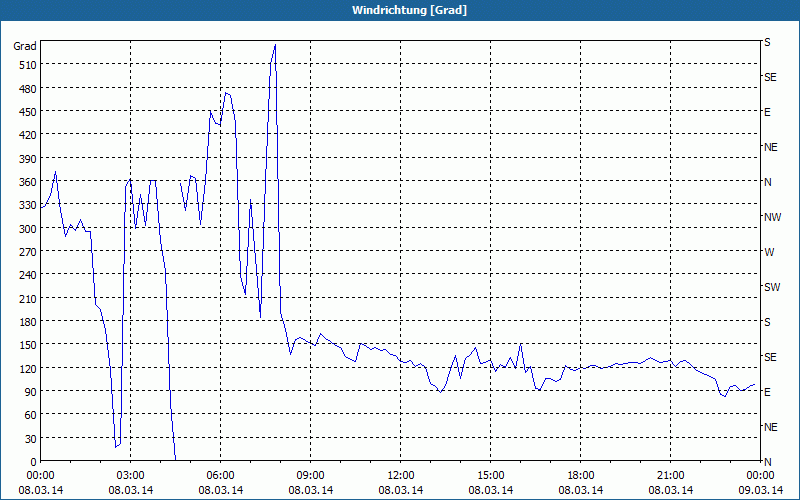This screenshot has width=800, height=500.
Task: Select the SE compass label beside 120 gridline
Action: tap(770, 357)
